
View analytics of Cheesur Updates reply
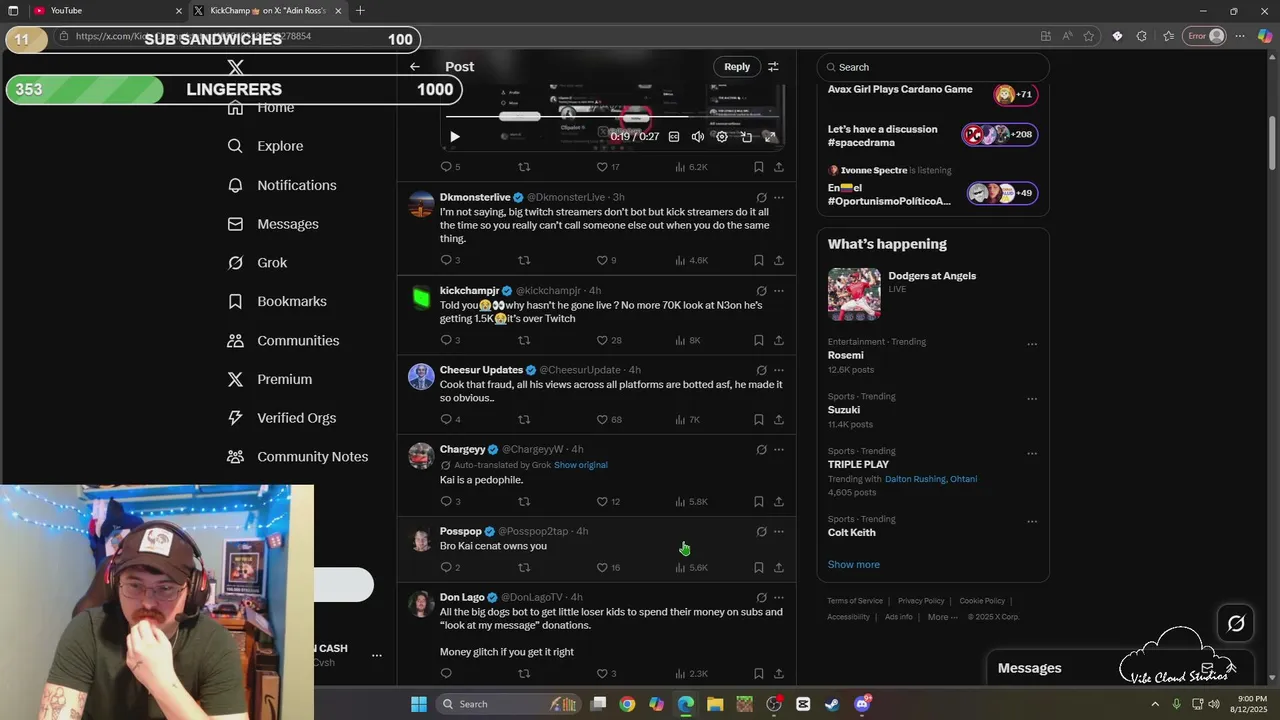688,420
